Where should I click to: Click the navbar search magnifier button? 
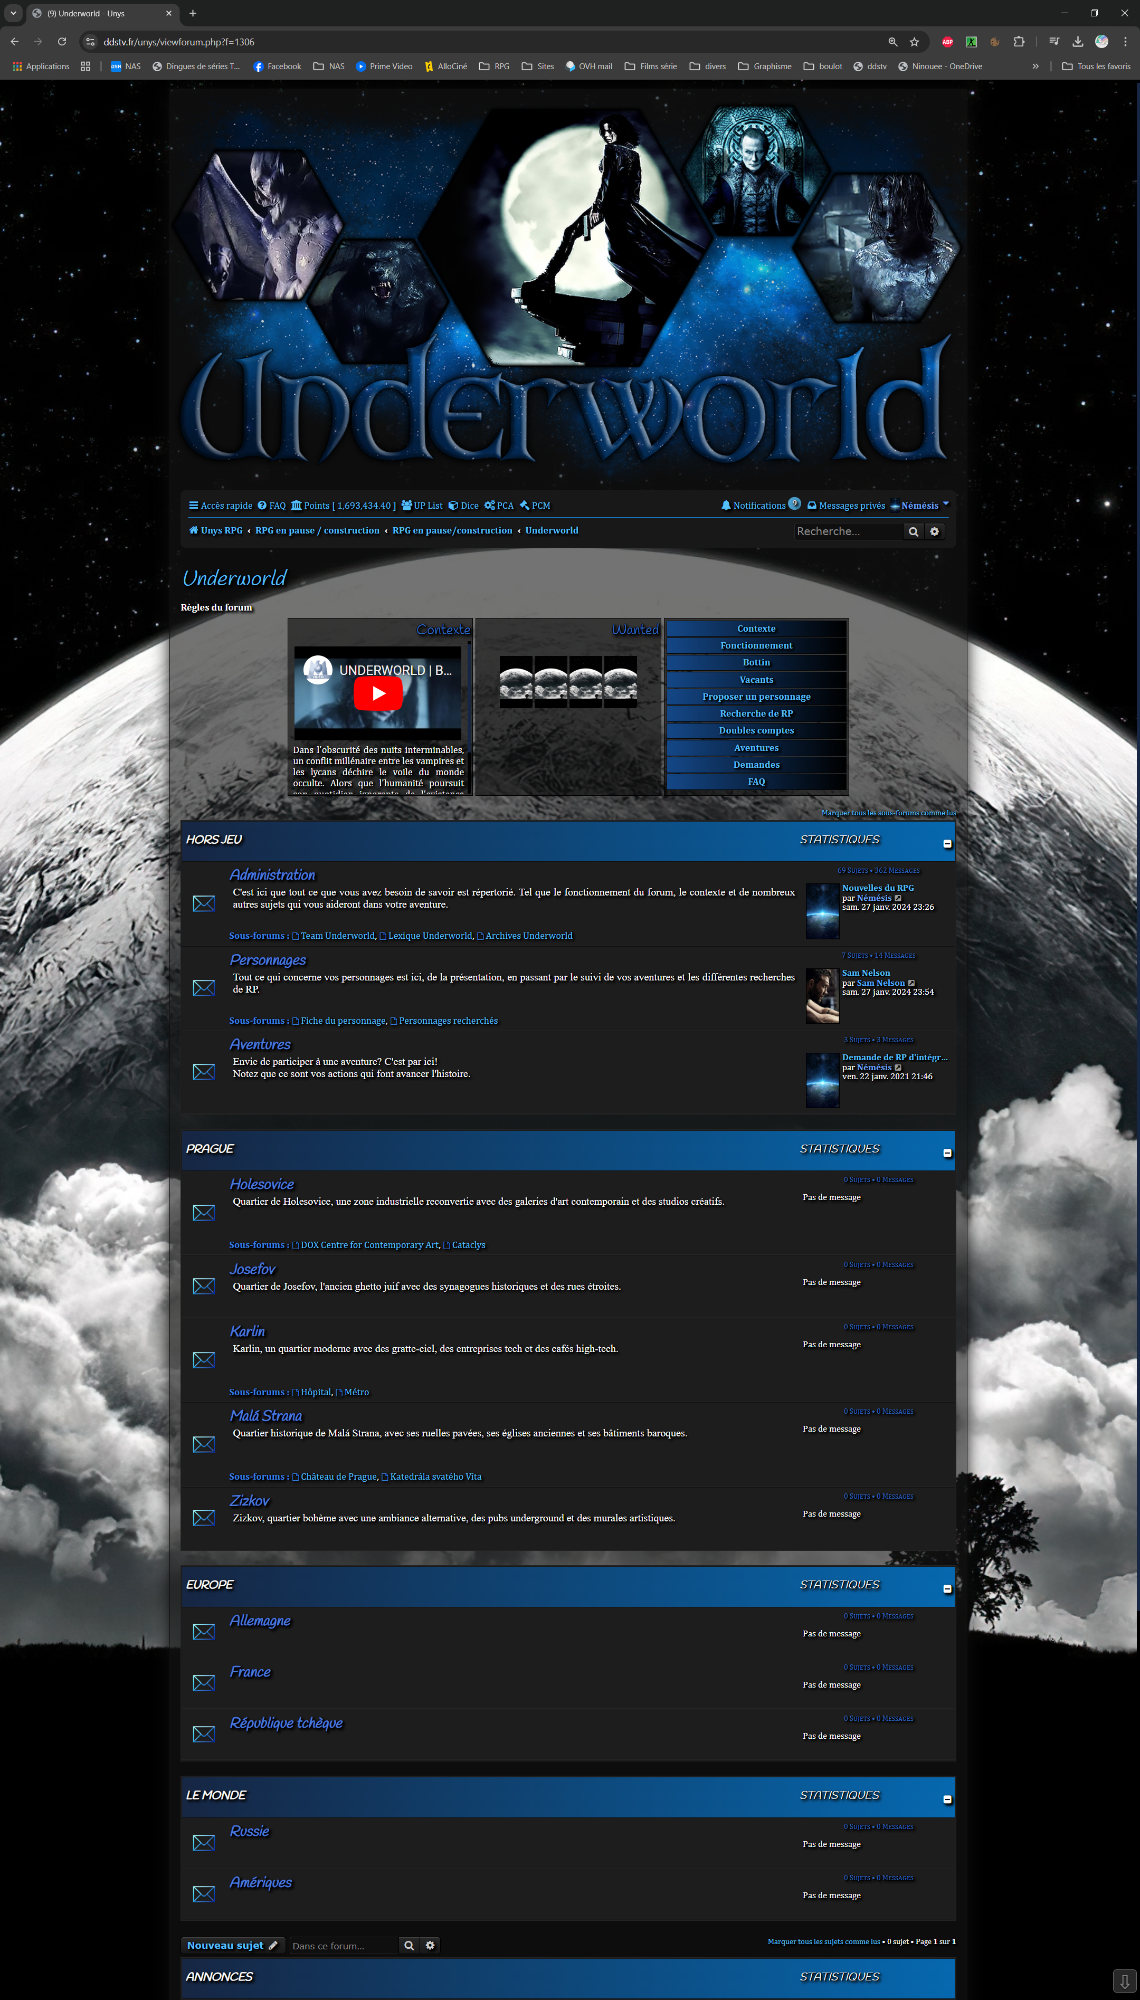913,532
